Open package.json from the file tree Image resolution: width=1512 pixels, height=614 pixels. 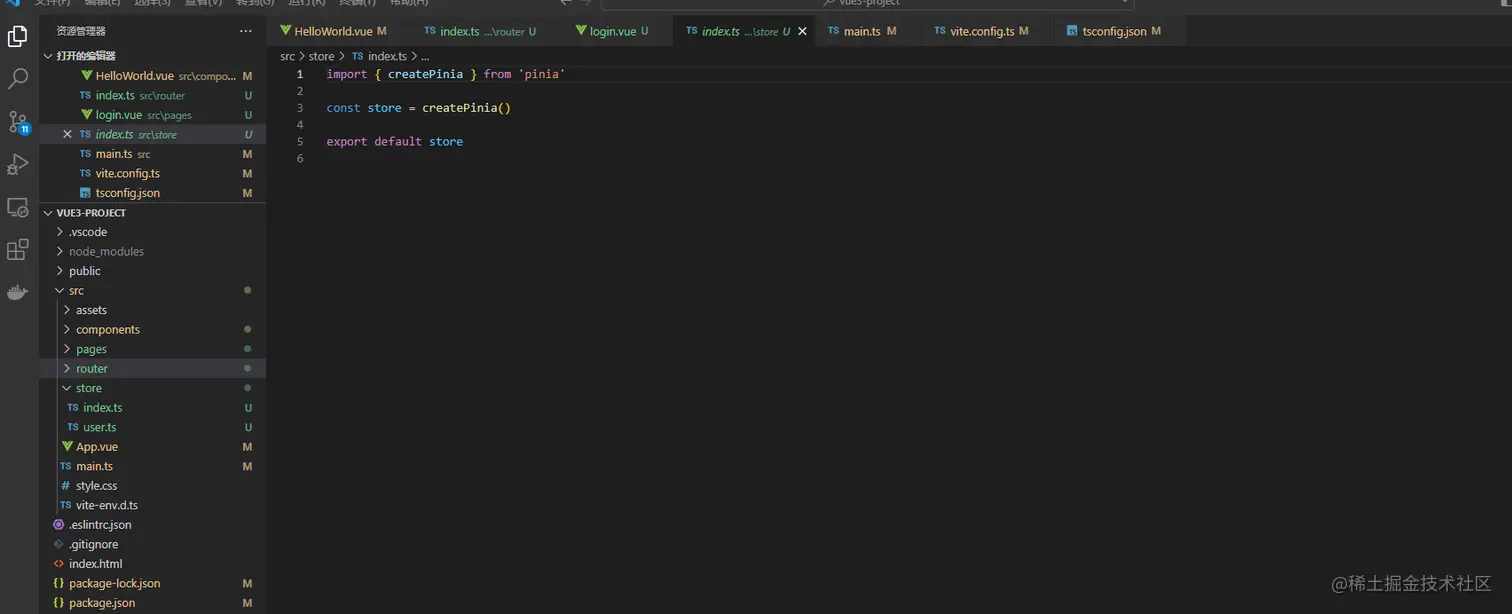tap(100, 602)
